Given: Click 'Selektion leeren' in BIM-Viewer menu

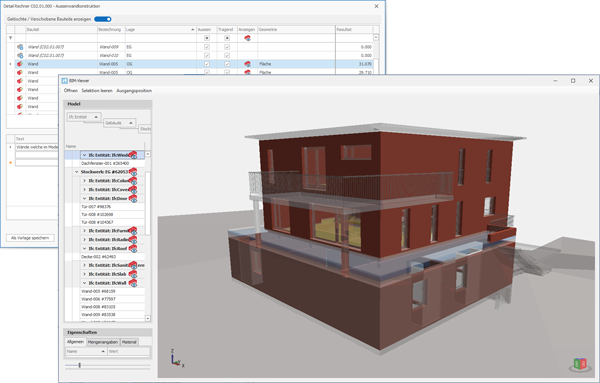Looking at the screenshot, I should pyautogui.click(x=97, y=91).
